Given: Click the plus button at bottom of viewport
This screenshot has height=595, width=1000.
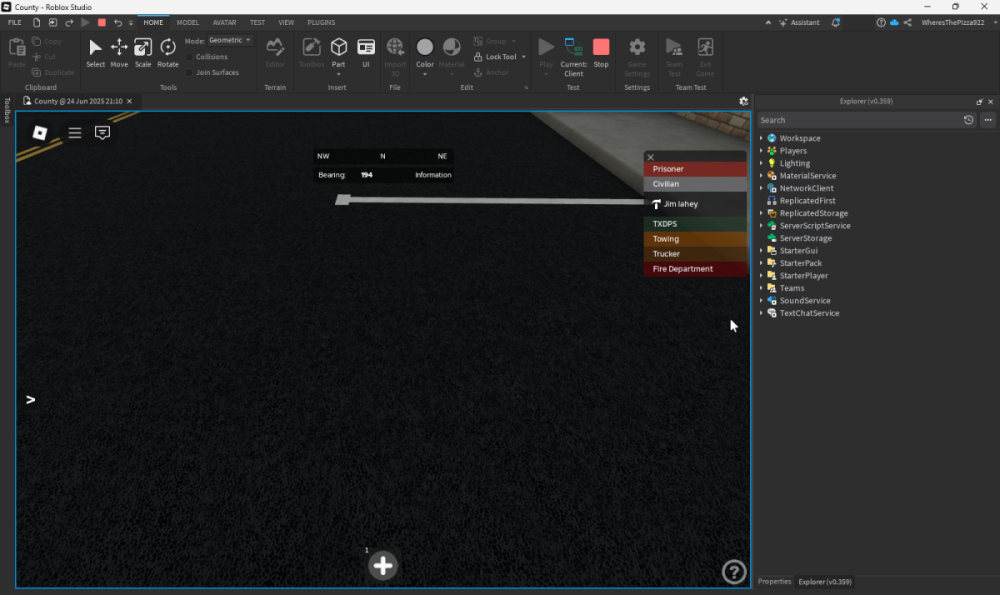Looking at the screenshot, I should 383,565.
